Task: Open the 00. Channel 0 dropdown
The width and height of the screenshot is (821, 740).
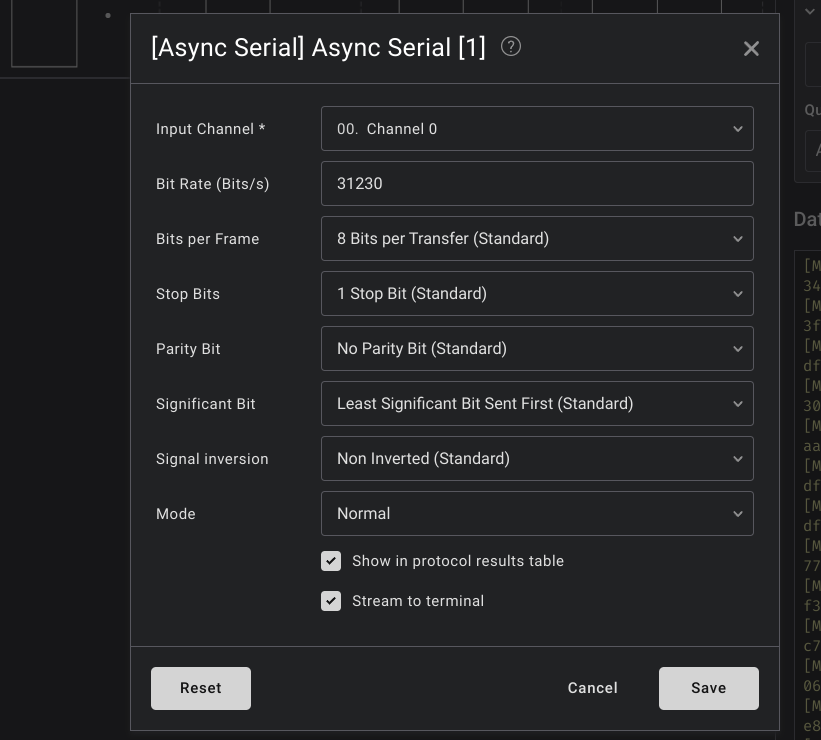Action: click(537, 129)
